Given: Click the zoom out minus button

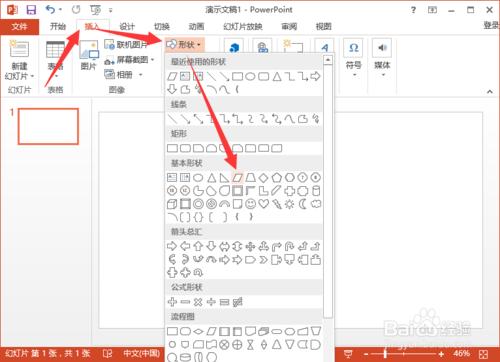Looking at the screenshot, I should 366,354.
